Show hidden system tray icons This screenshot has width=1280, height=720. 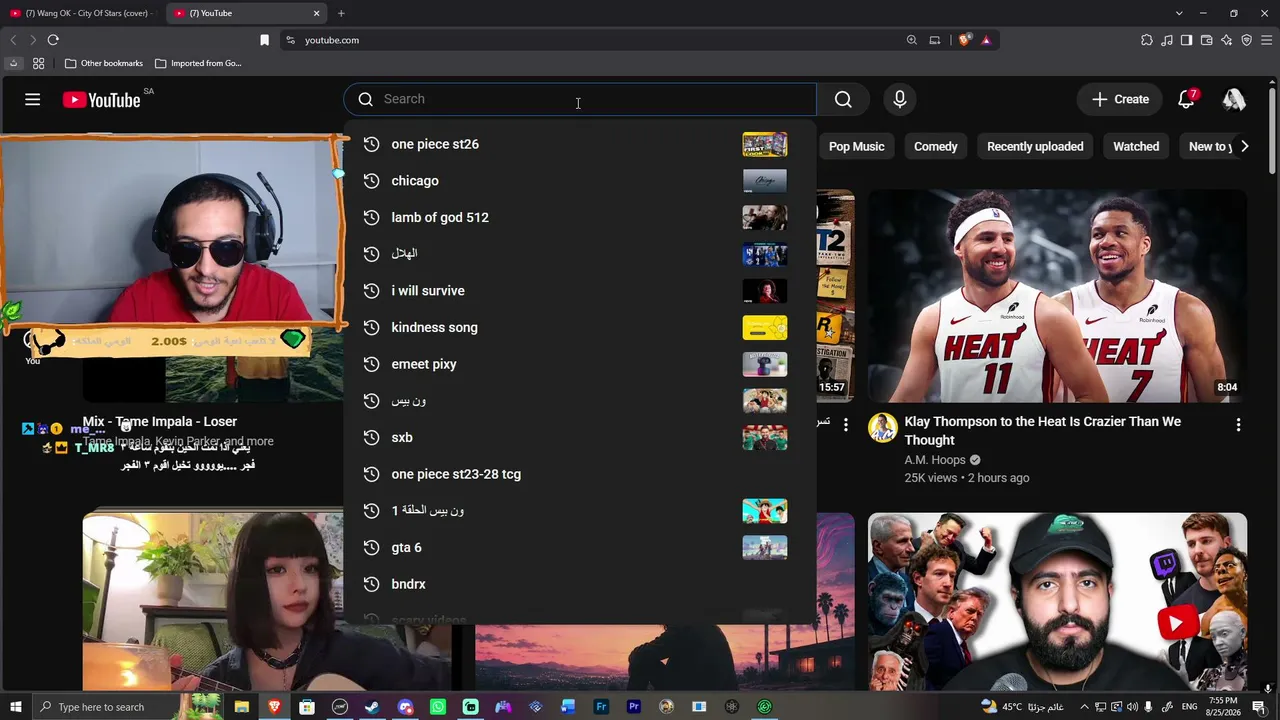(x=1083, y=707)
